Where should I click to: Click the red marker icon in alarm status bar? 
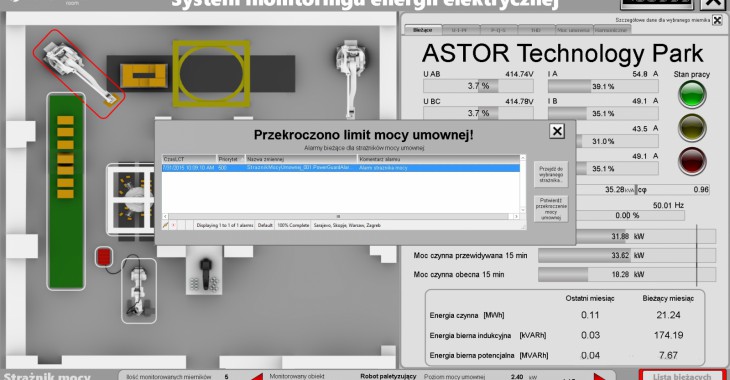tap(174, 225)
